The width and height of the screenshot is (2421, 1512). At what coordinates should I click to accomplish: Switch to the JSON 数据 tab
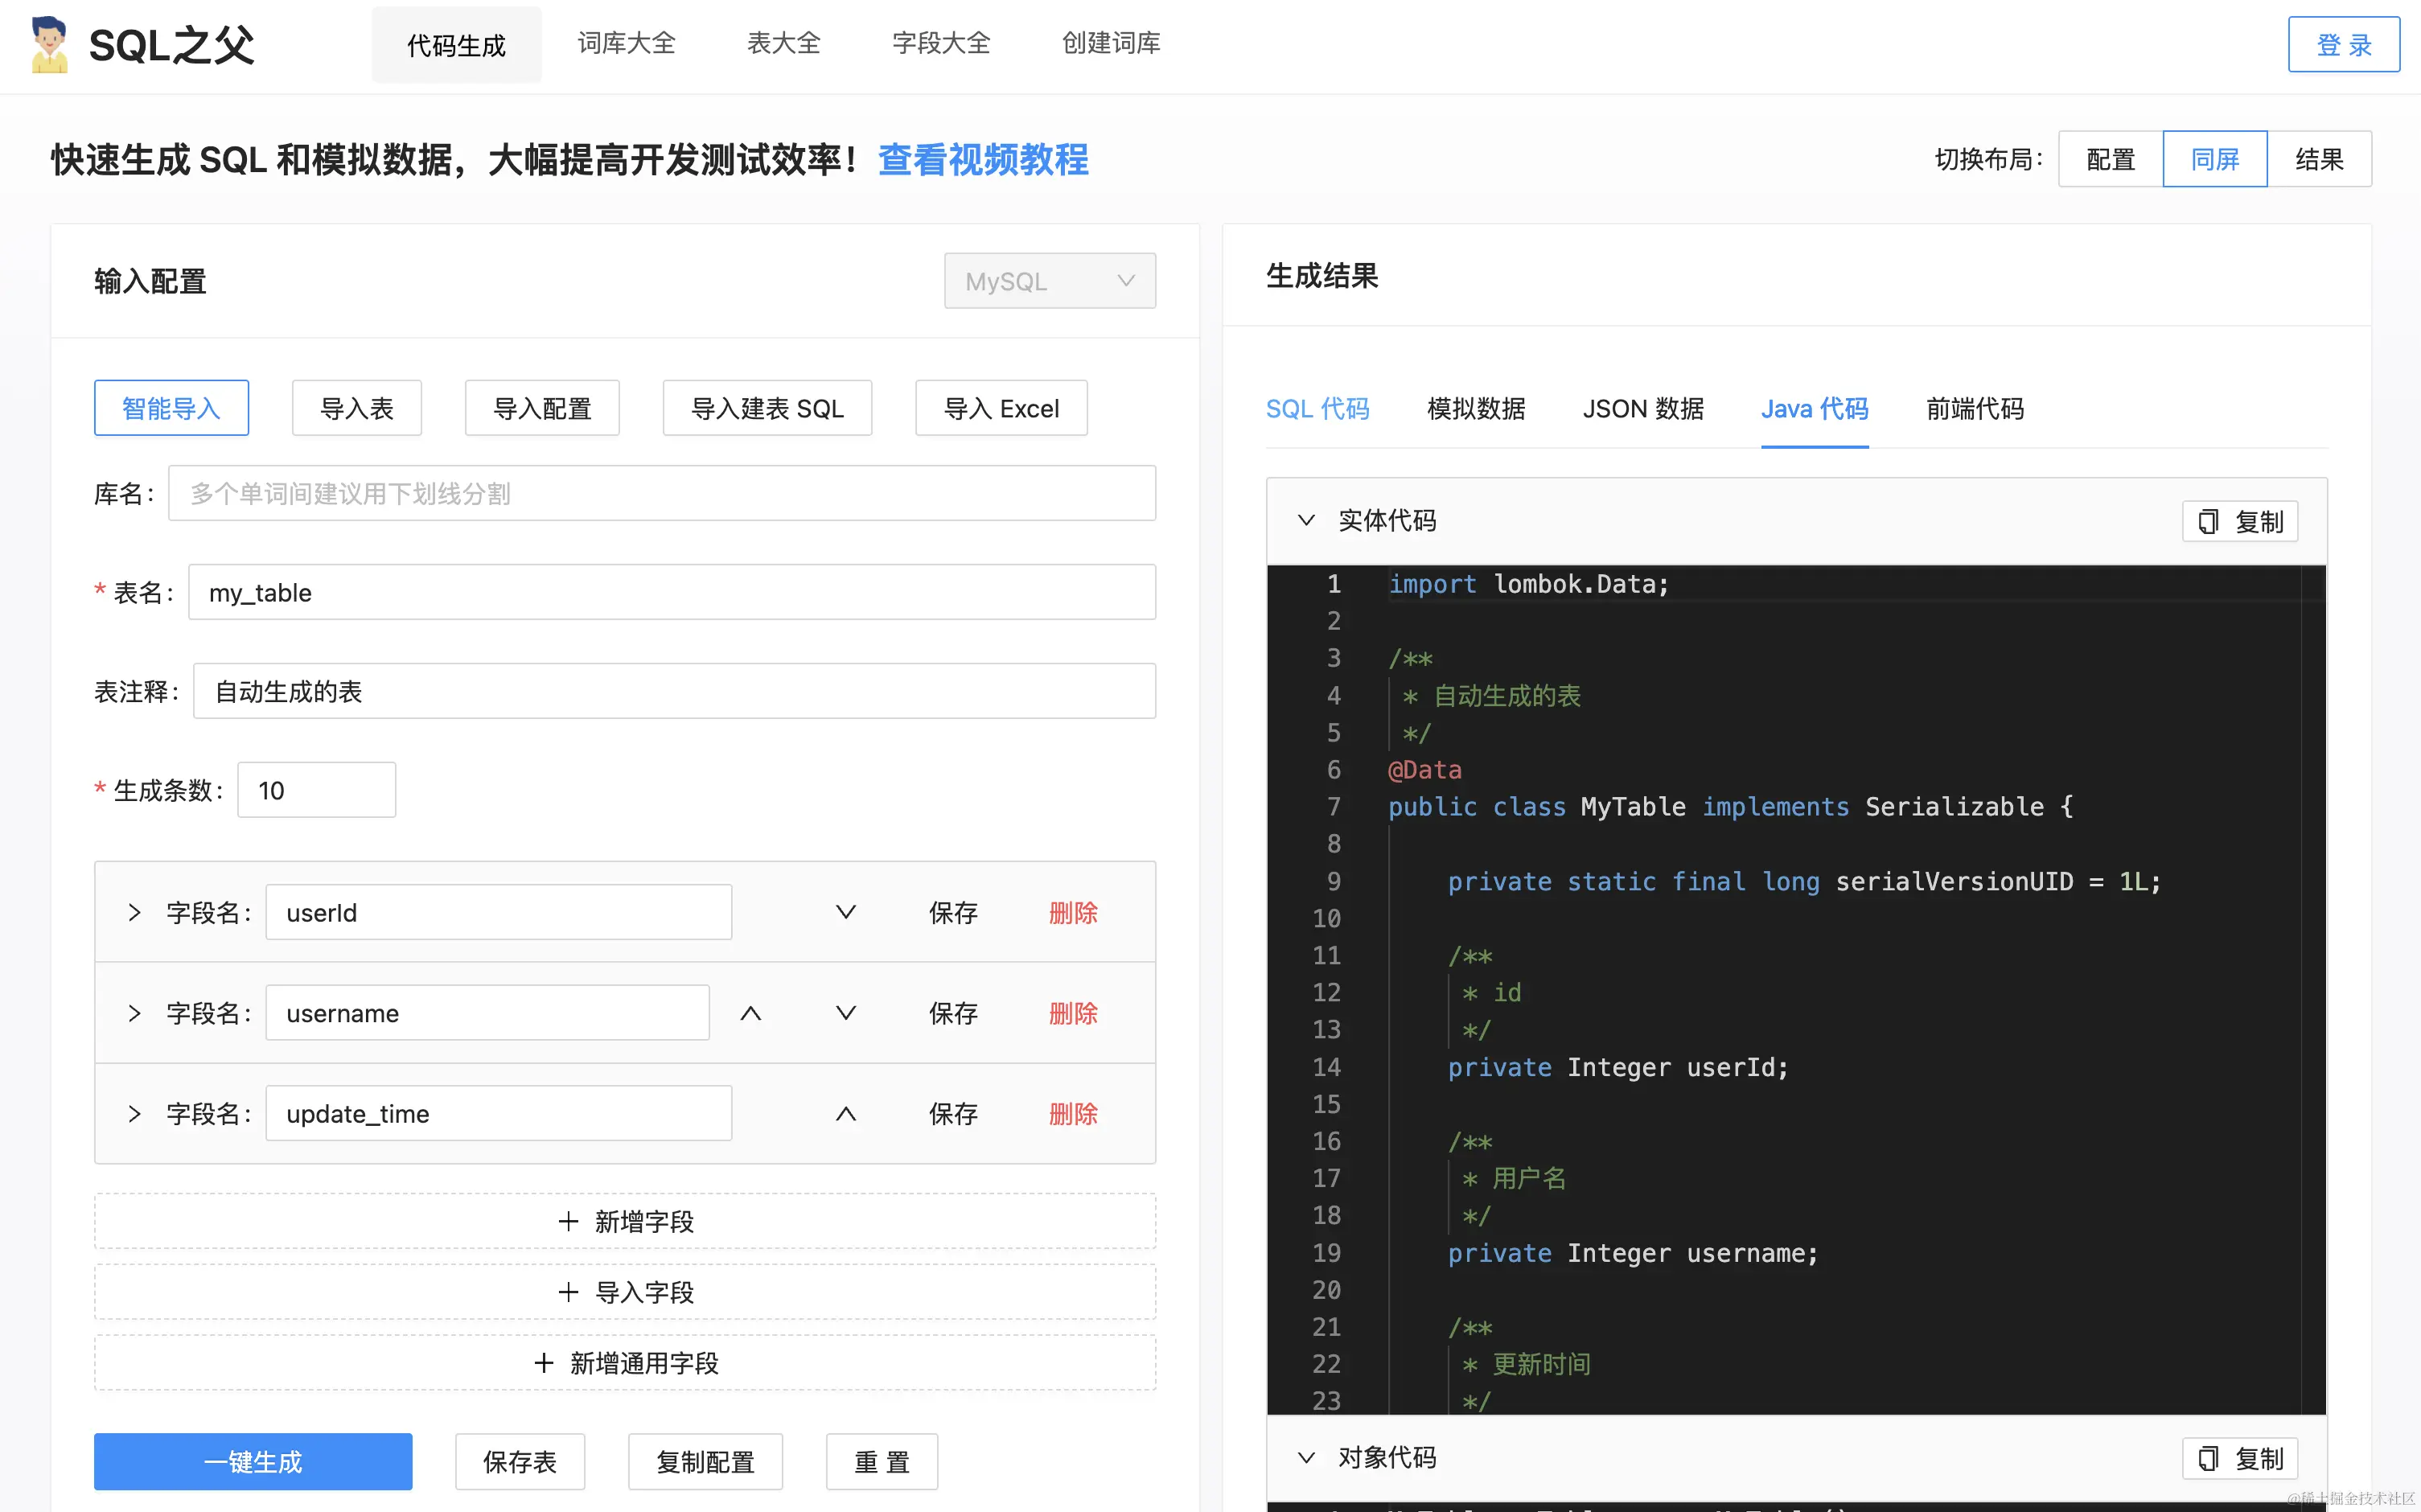[1642, 409]
